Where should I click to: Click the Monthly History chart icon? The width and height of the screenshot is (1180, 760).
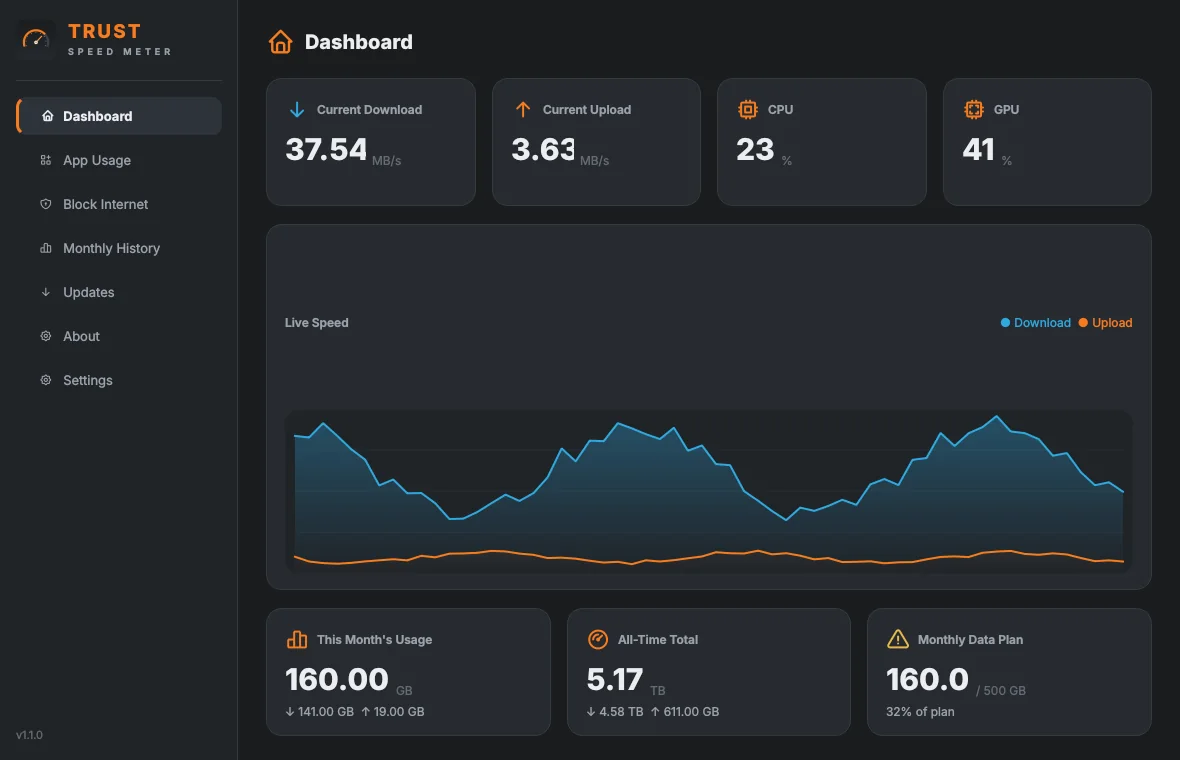46,248
